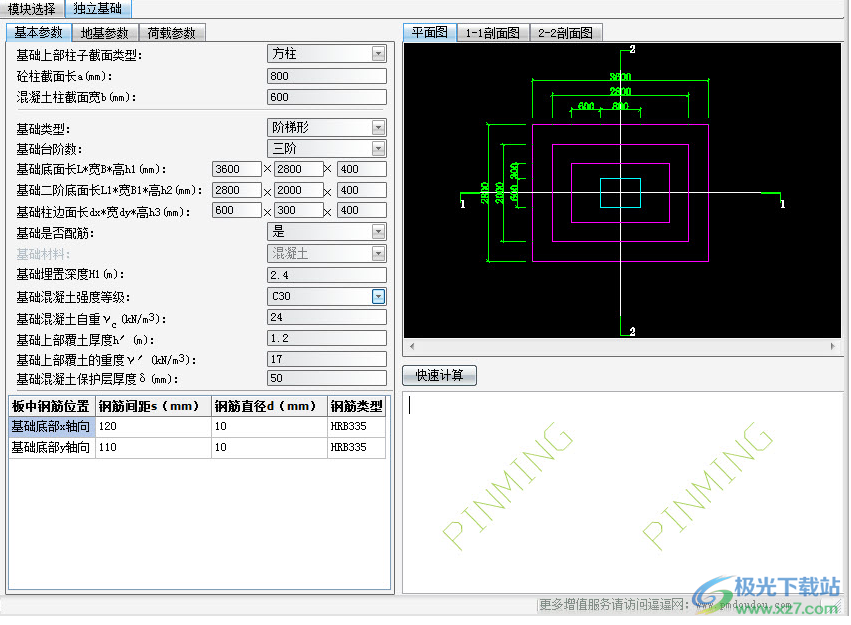This screenshot has width=851, height=625.
Task: Select the 独立基础 tab
Action: click(x=97, y=8)
